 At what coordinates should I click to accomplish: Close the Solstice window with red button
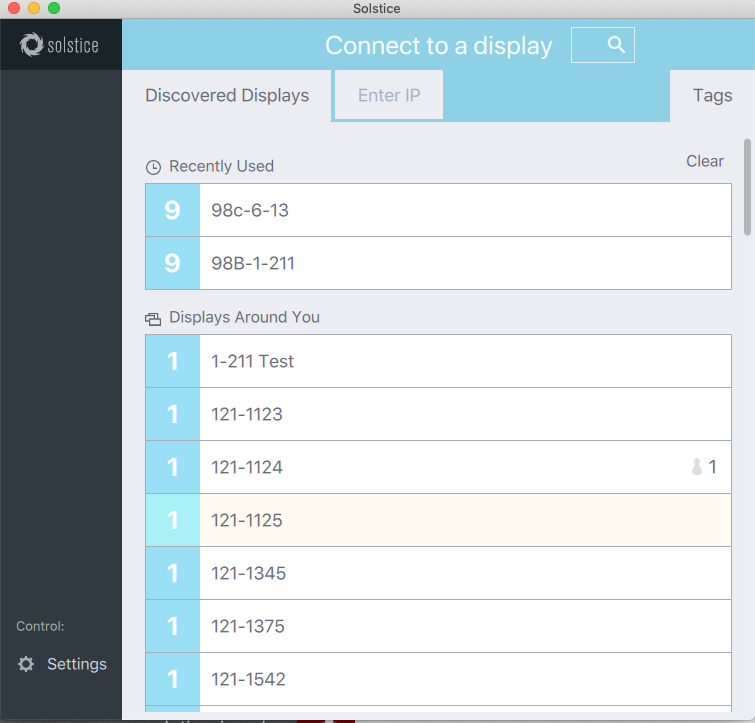pos(14,8)
